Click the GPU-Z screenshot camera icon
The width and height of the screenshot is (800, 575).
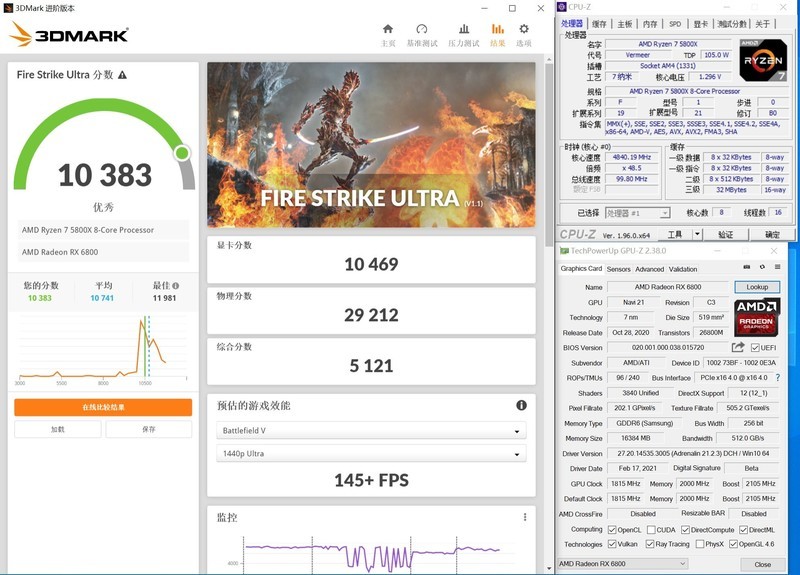[746, 267]
